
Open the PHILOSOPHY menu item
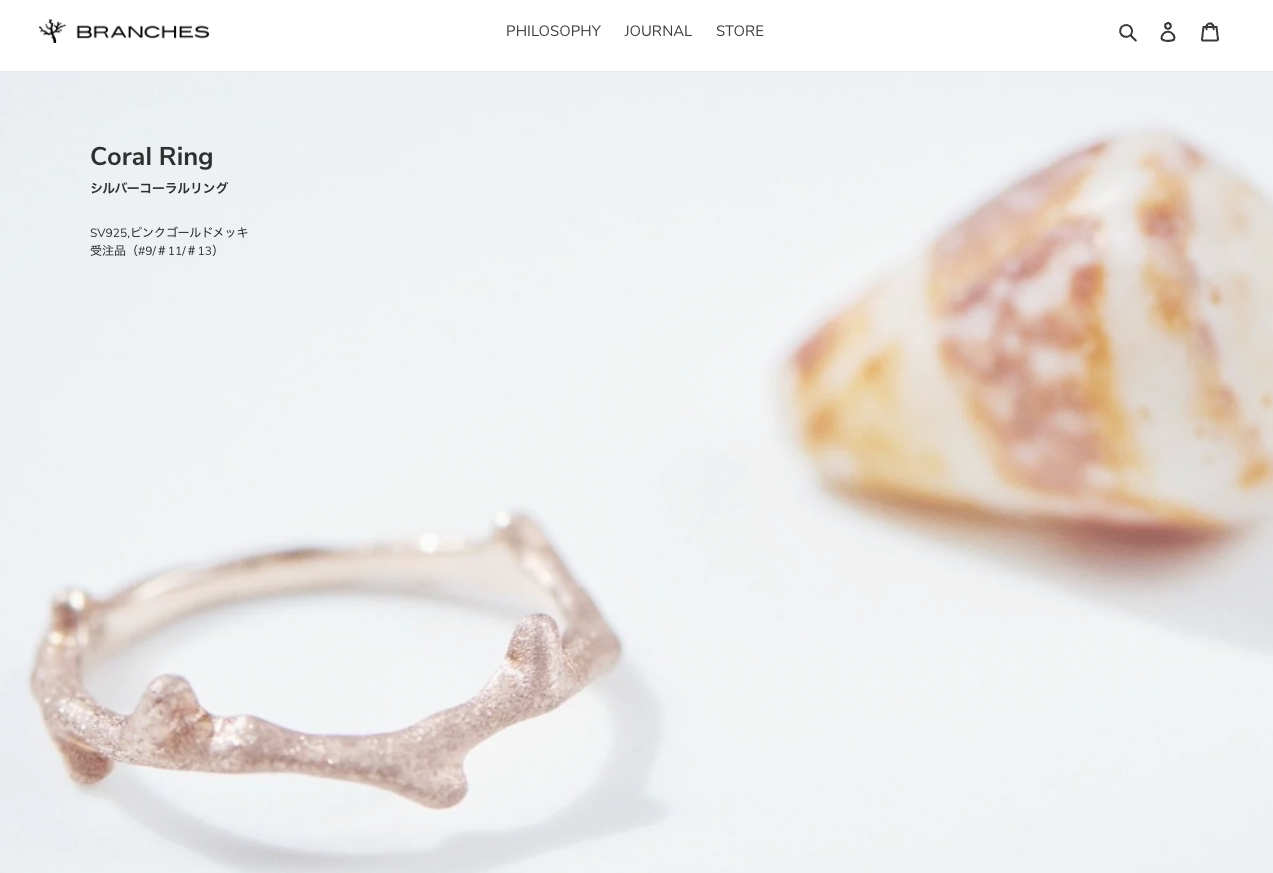[x=553, y=31]
